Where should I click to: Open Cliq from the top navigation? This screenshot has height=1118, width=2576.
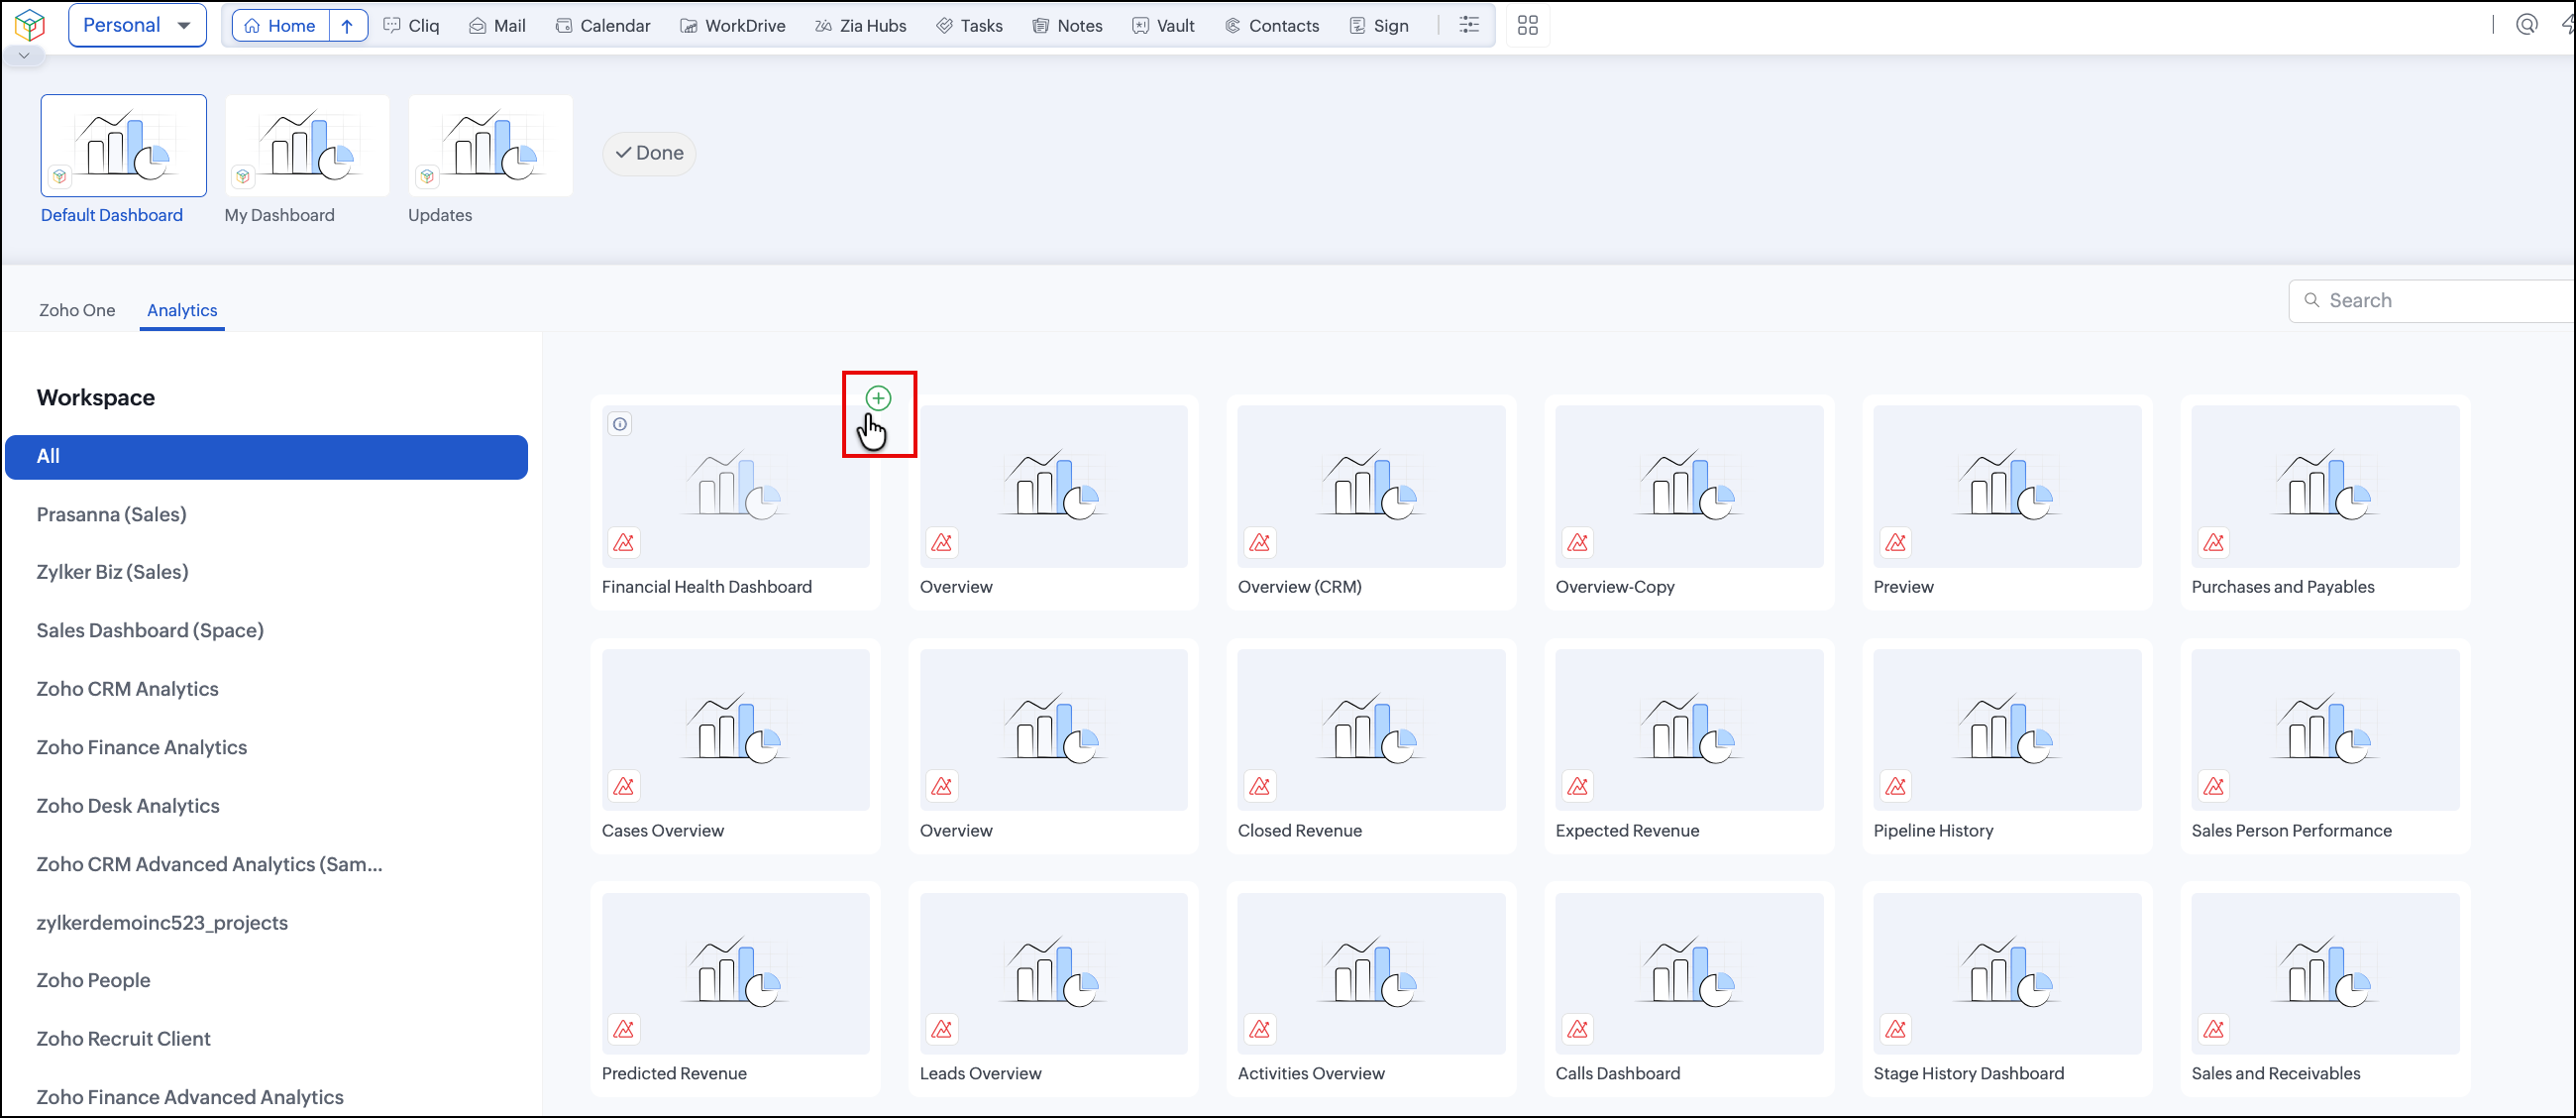[x=412, y=26]
